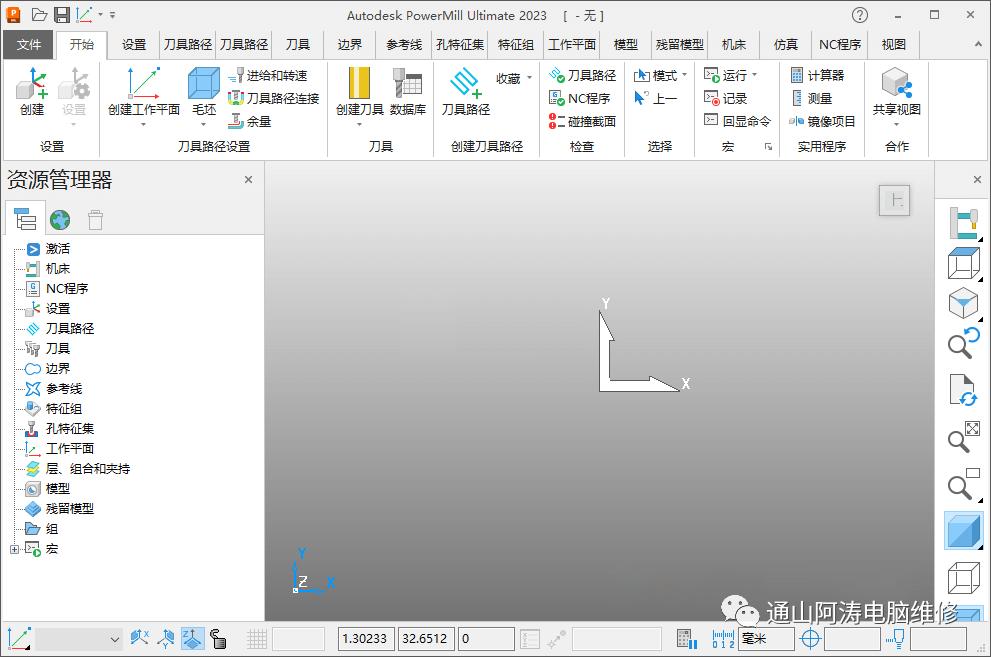Open the 计算器 calculator
991x657 pixels.
click(817, 76)
